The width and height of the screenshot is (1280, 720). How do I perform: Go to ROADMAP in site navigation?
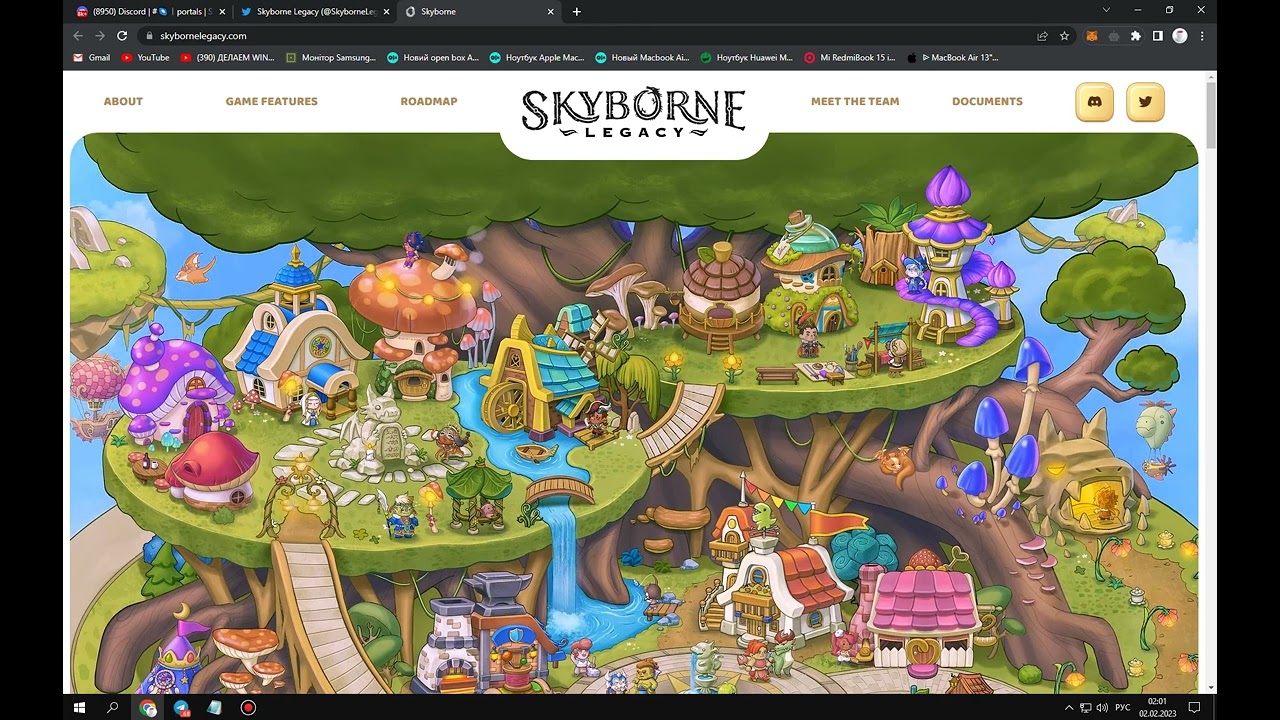429,101
